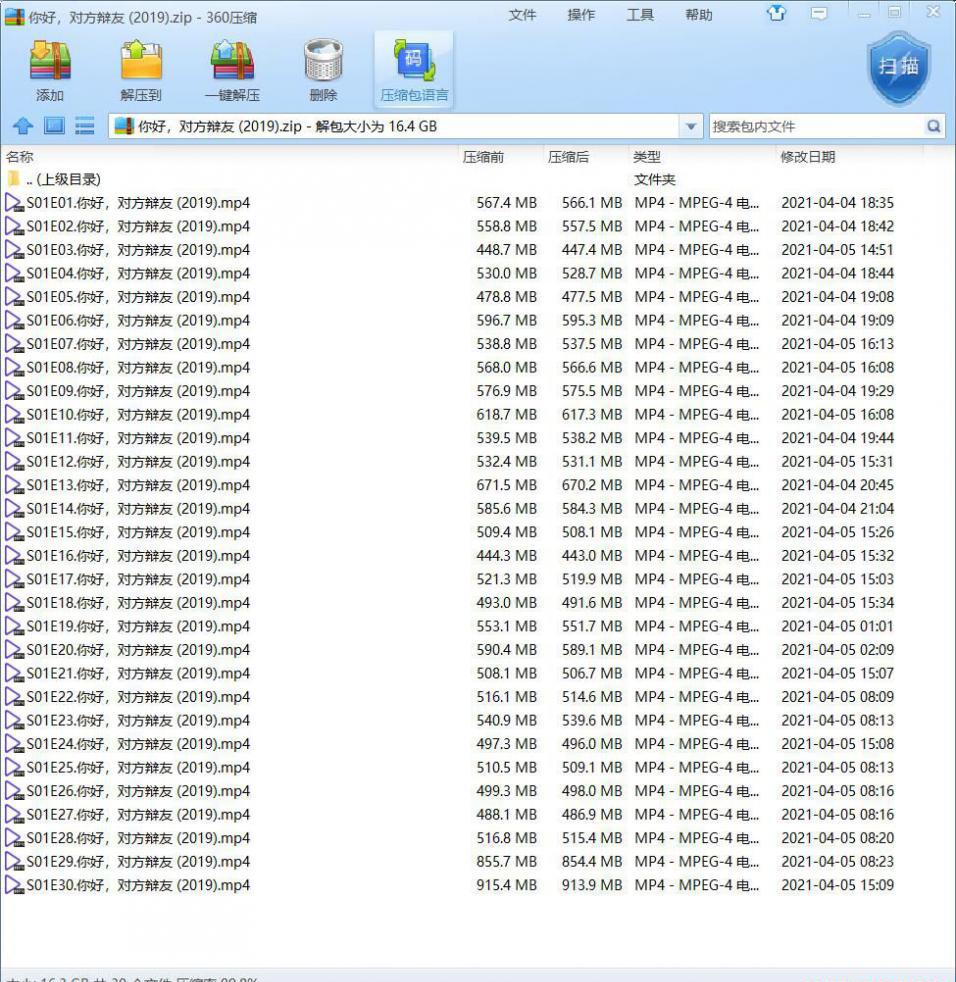The width and height of the screenshot is (956, 982).
Task: Click the parent directory folder icon
Action: click(x=13, y=179)
